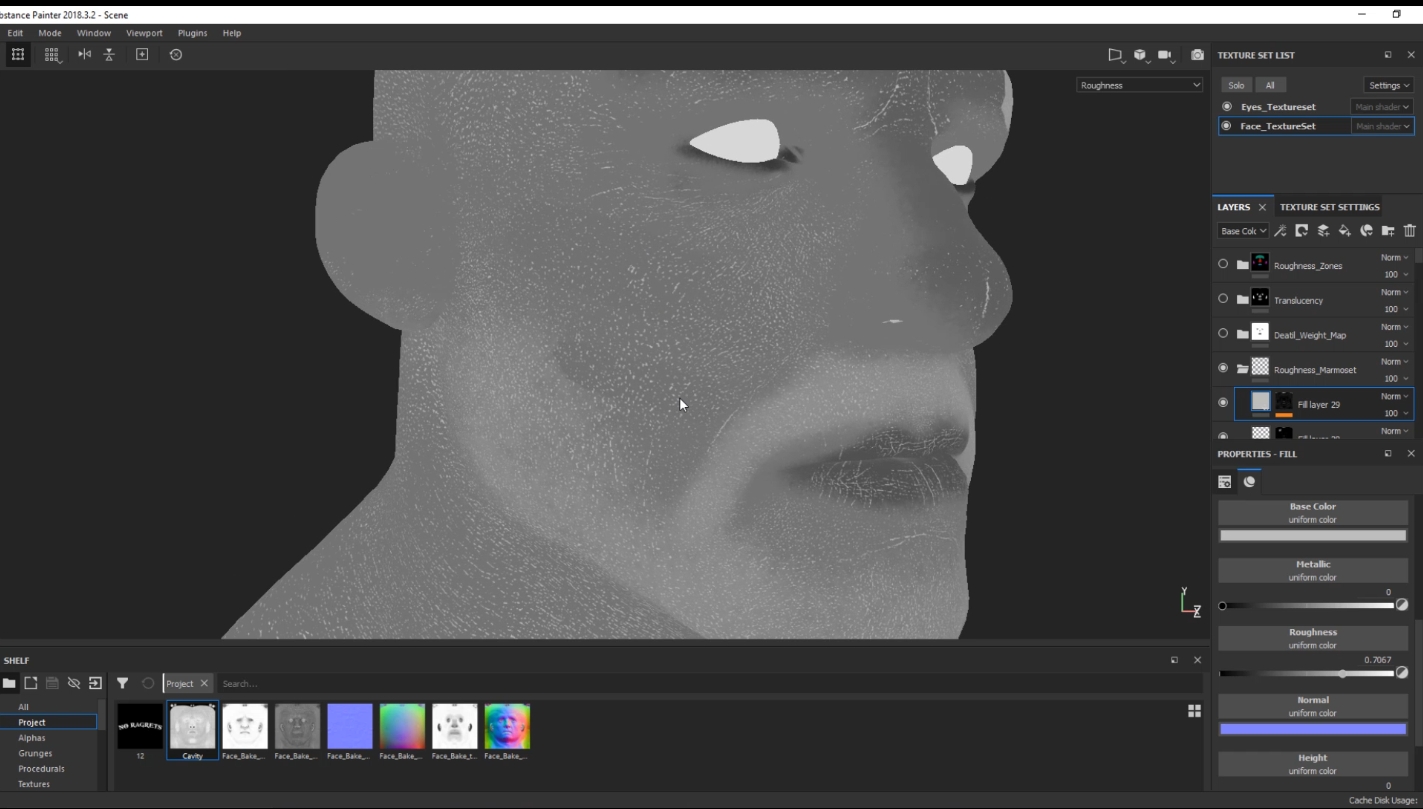
Task: Open the shelf folder icon
Action: (9, 683)
